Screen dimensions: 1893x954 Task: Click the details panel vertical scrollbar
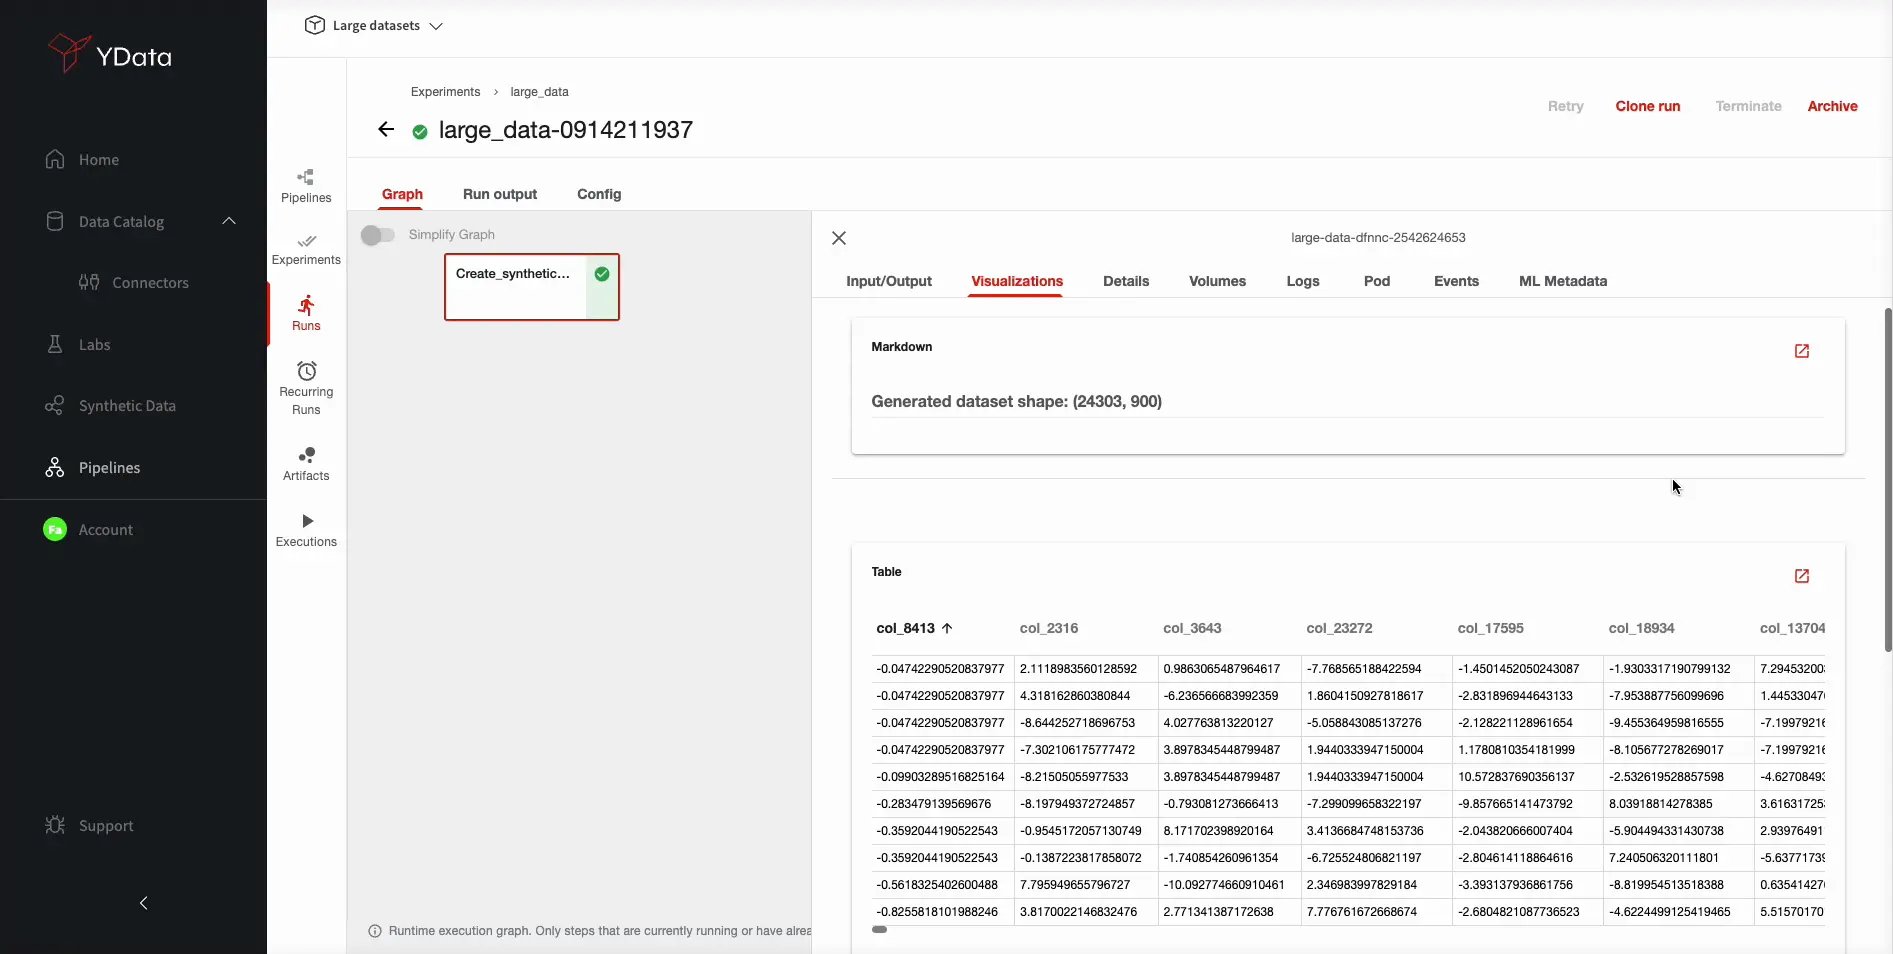1888,480
